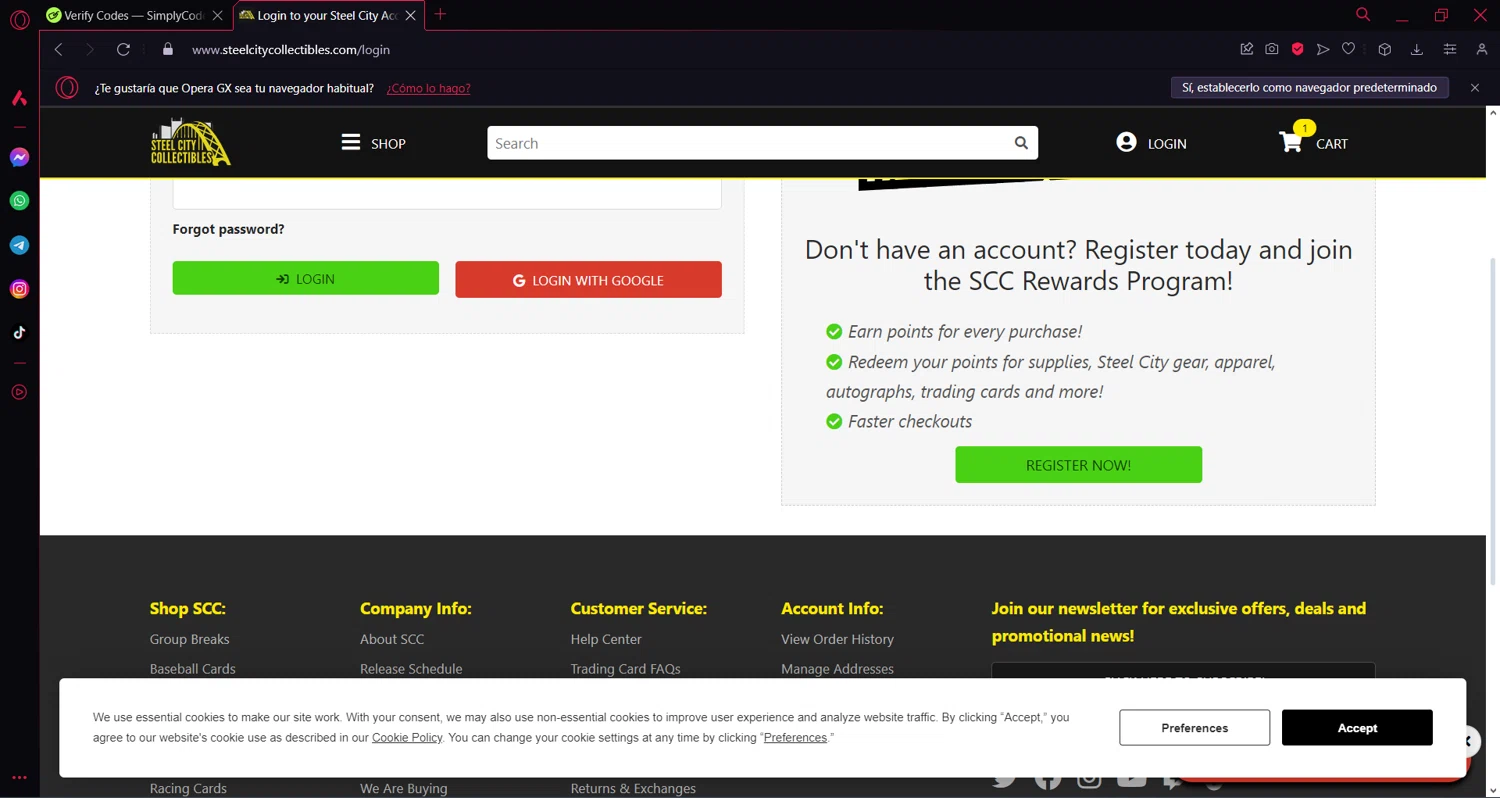Open Instagram in the sidebar
Image resolution: width=1500 pixels, height=798 pixels.
point(19,289)
